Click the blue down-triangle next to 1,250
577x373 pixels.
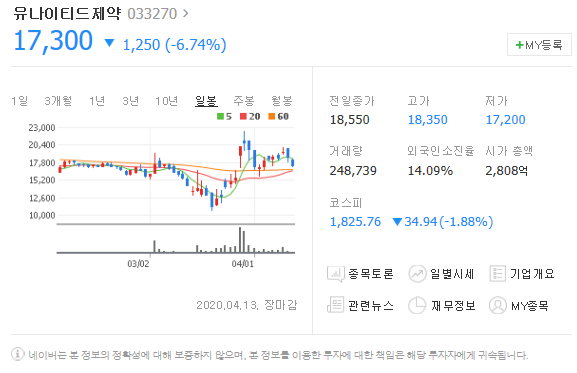click(x=109, y=43)
